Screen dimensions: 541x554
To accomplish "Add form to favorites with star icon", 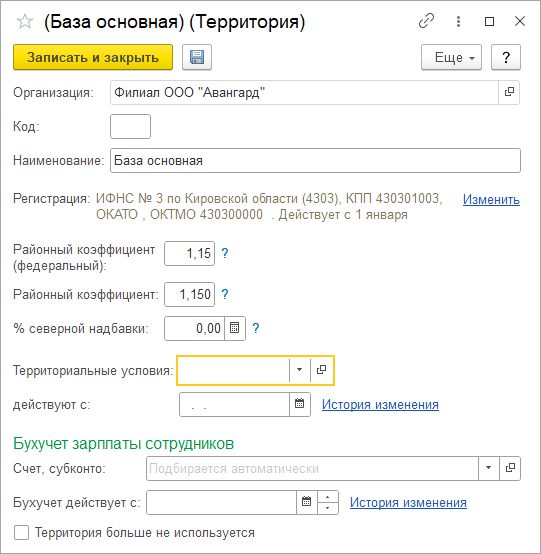I will pos(25,22).
